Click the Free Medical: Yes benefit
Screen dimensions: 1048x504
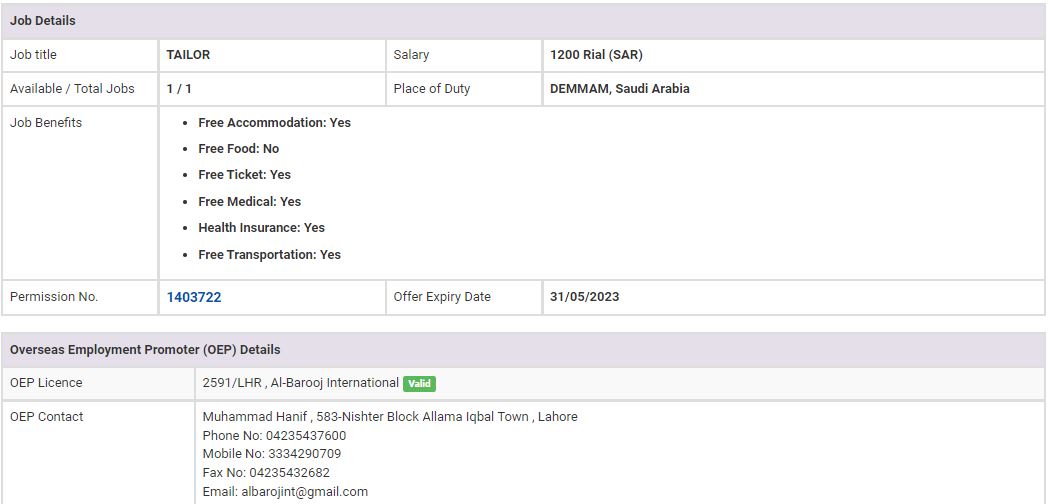point(249,202)
